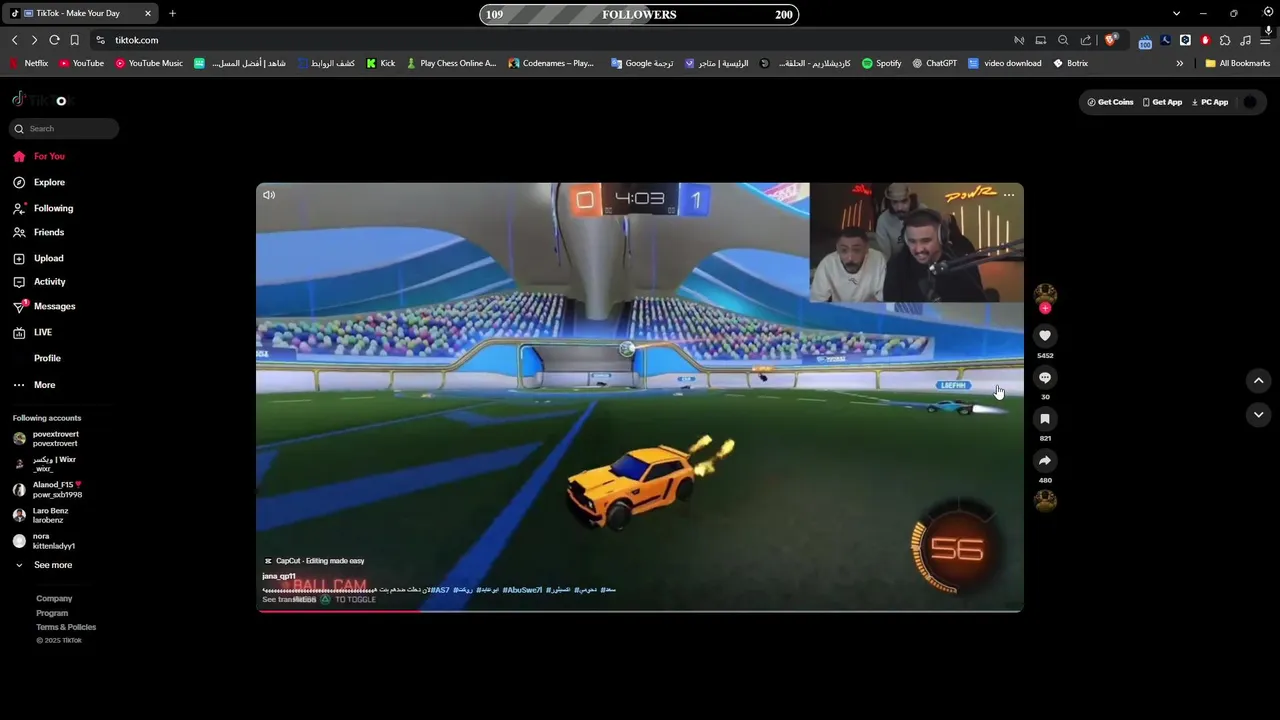Follow creator with the red plus badge
The height and width of the screenshot is (720, 1280).
tap(1045, 308)
